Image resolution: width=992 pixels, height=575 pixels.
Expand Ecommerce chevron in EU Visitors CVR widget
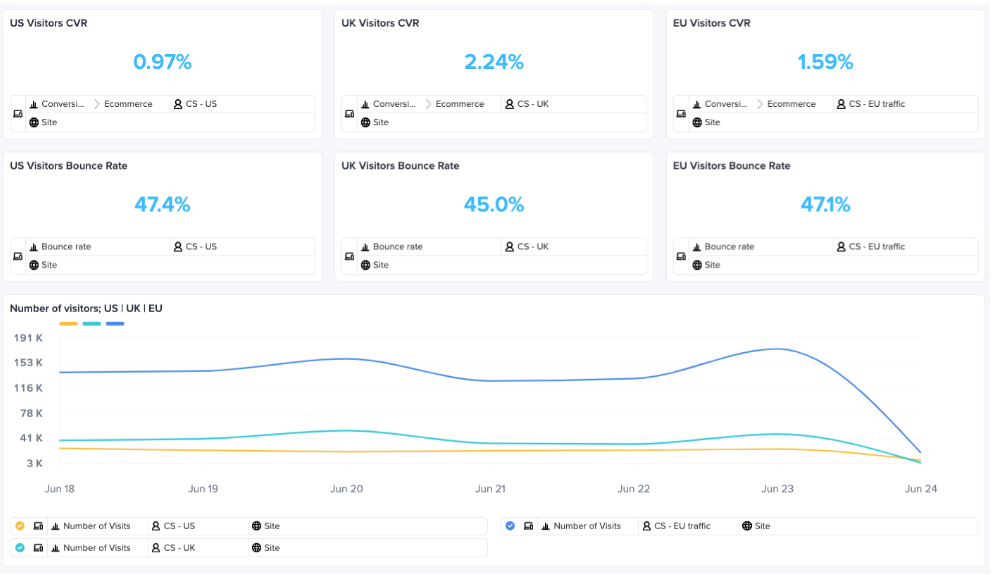point(760,104)
